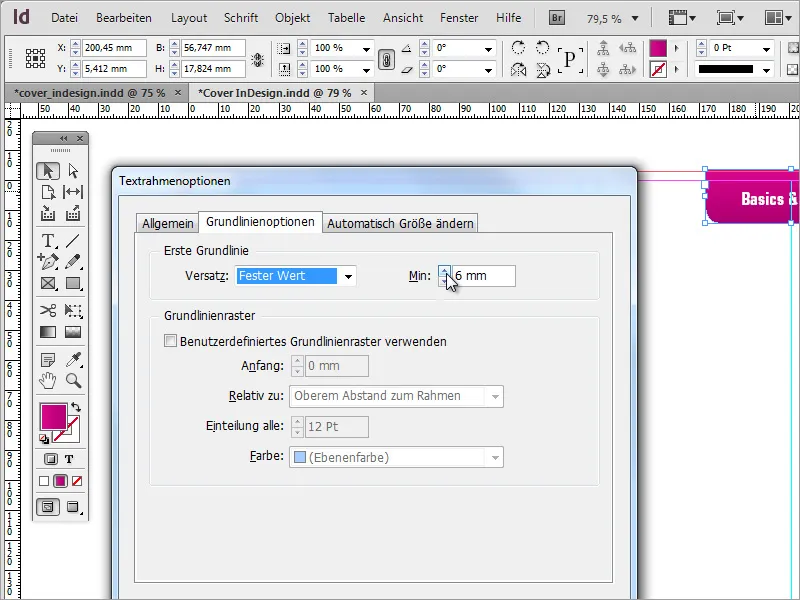The image size is (800, 600).
Task: Apply None button in toolbox
Action: point(77,481)
